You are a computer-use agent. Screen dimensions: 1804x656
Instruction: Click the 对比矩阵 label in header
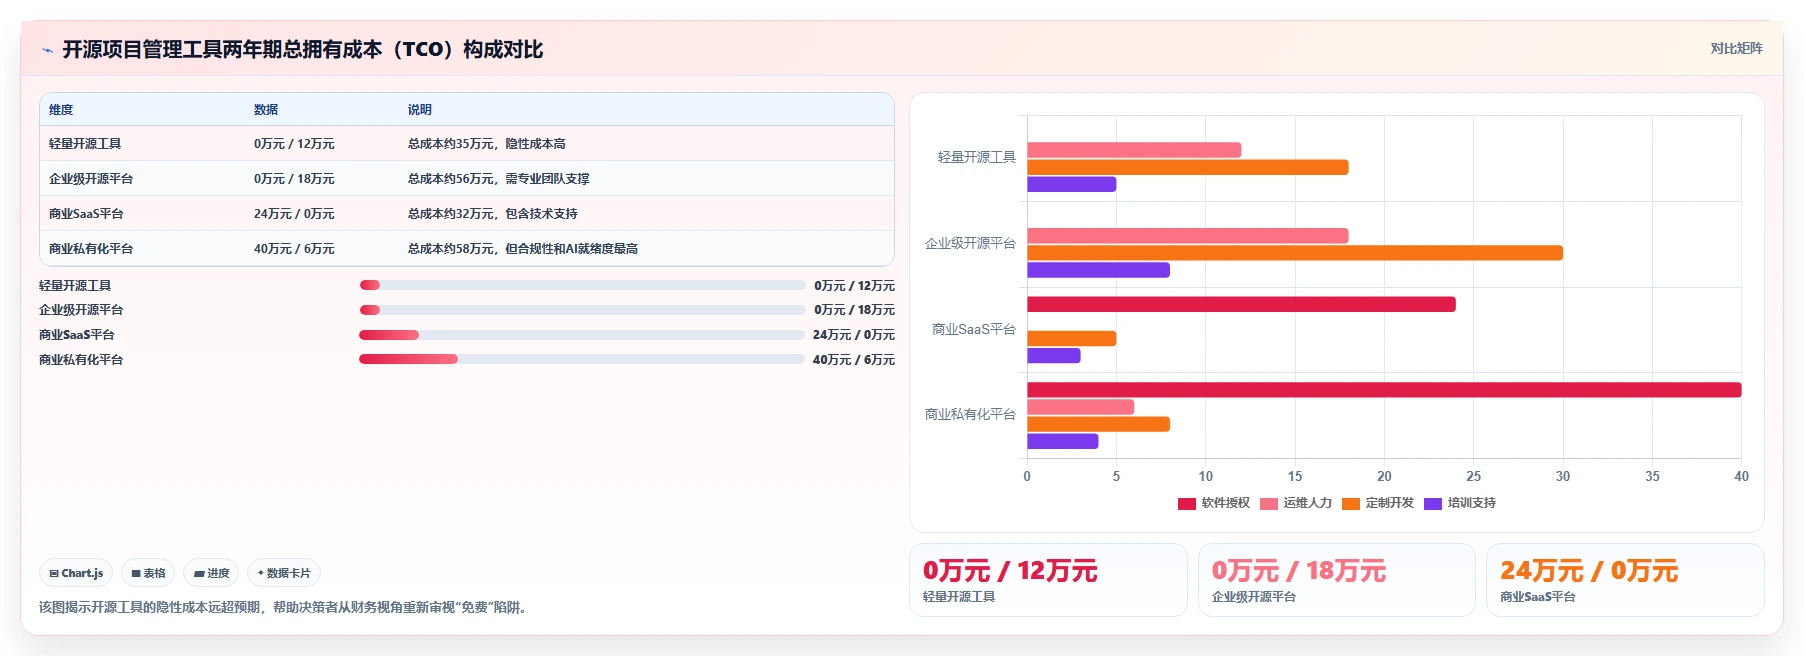click(x=1736, y=48)
